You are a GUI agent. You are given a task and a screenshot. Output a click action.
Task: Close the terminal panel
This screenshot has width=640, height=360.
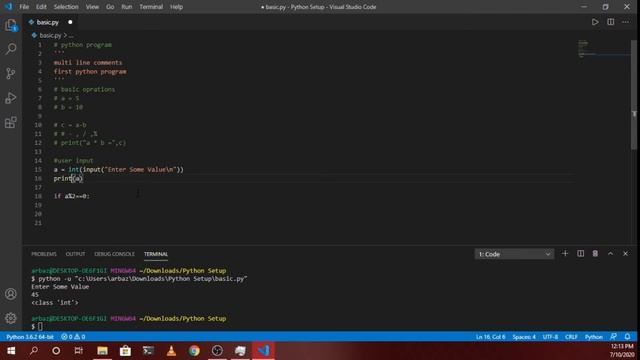click(x=625, y=254)
